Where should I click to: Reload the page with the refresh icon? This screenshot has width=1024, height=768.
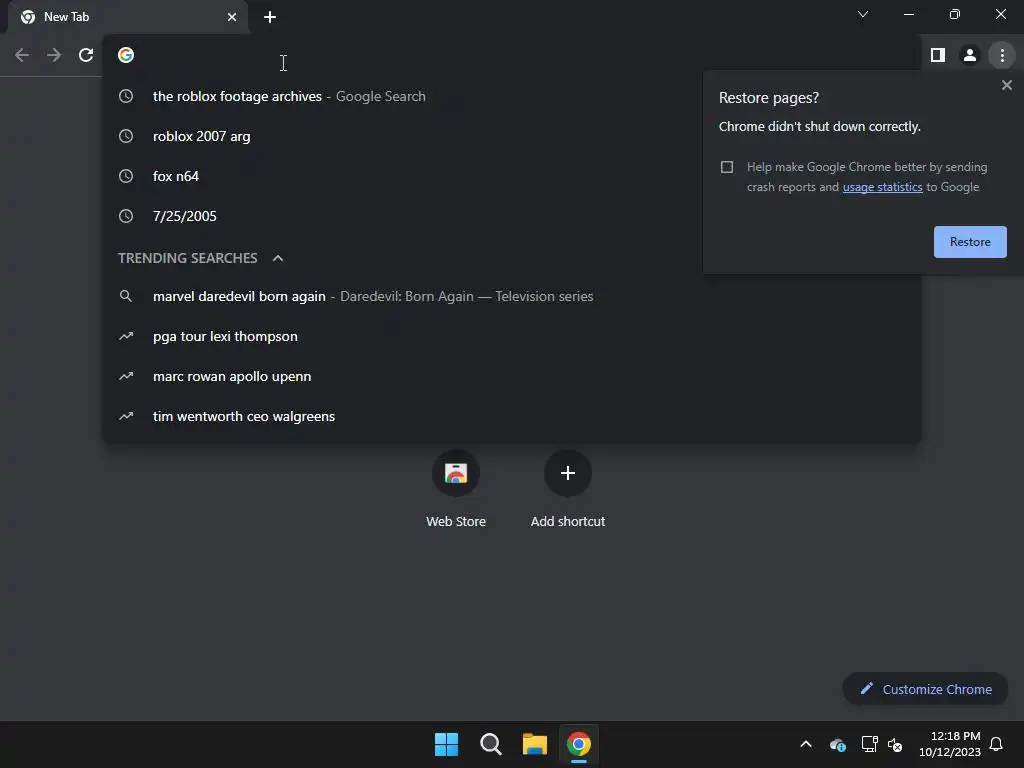tap(86, 55)
